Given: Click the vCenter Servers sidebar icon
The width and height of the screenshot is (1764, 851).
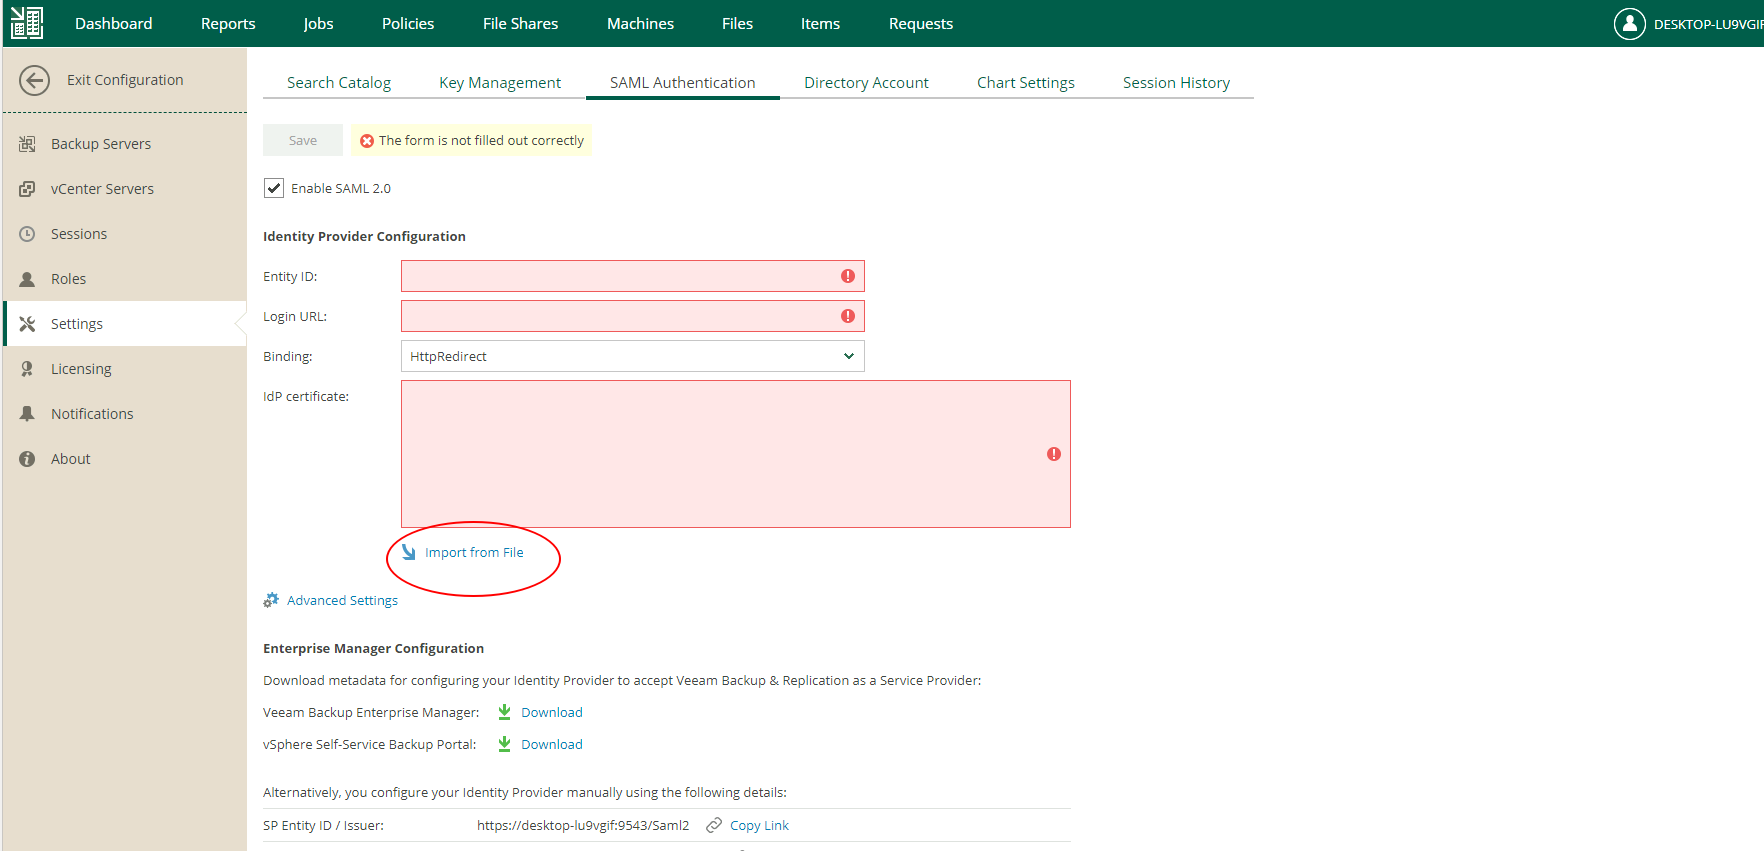Looking at the screenshot, I should 27,189.
